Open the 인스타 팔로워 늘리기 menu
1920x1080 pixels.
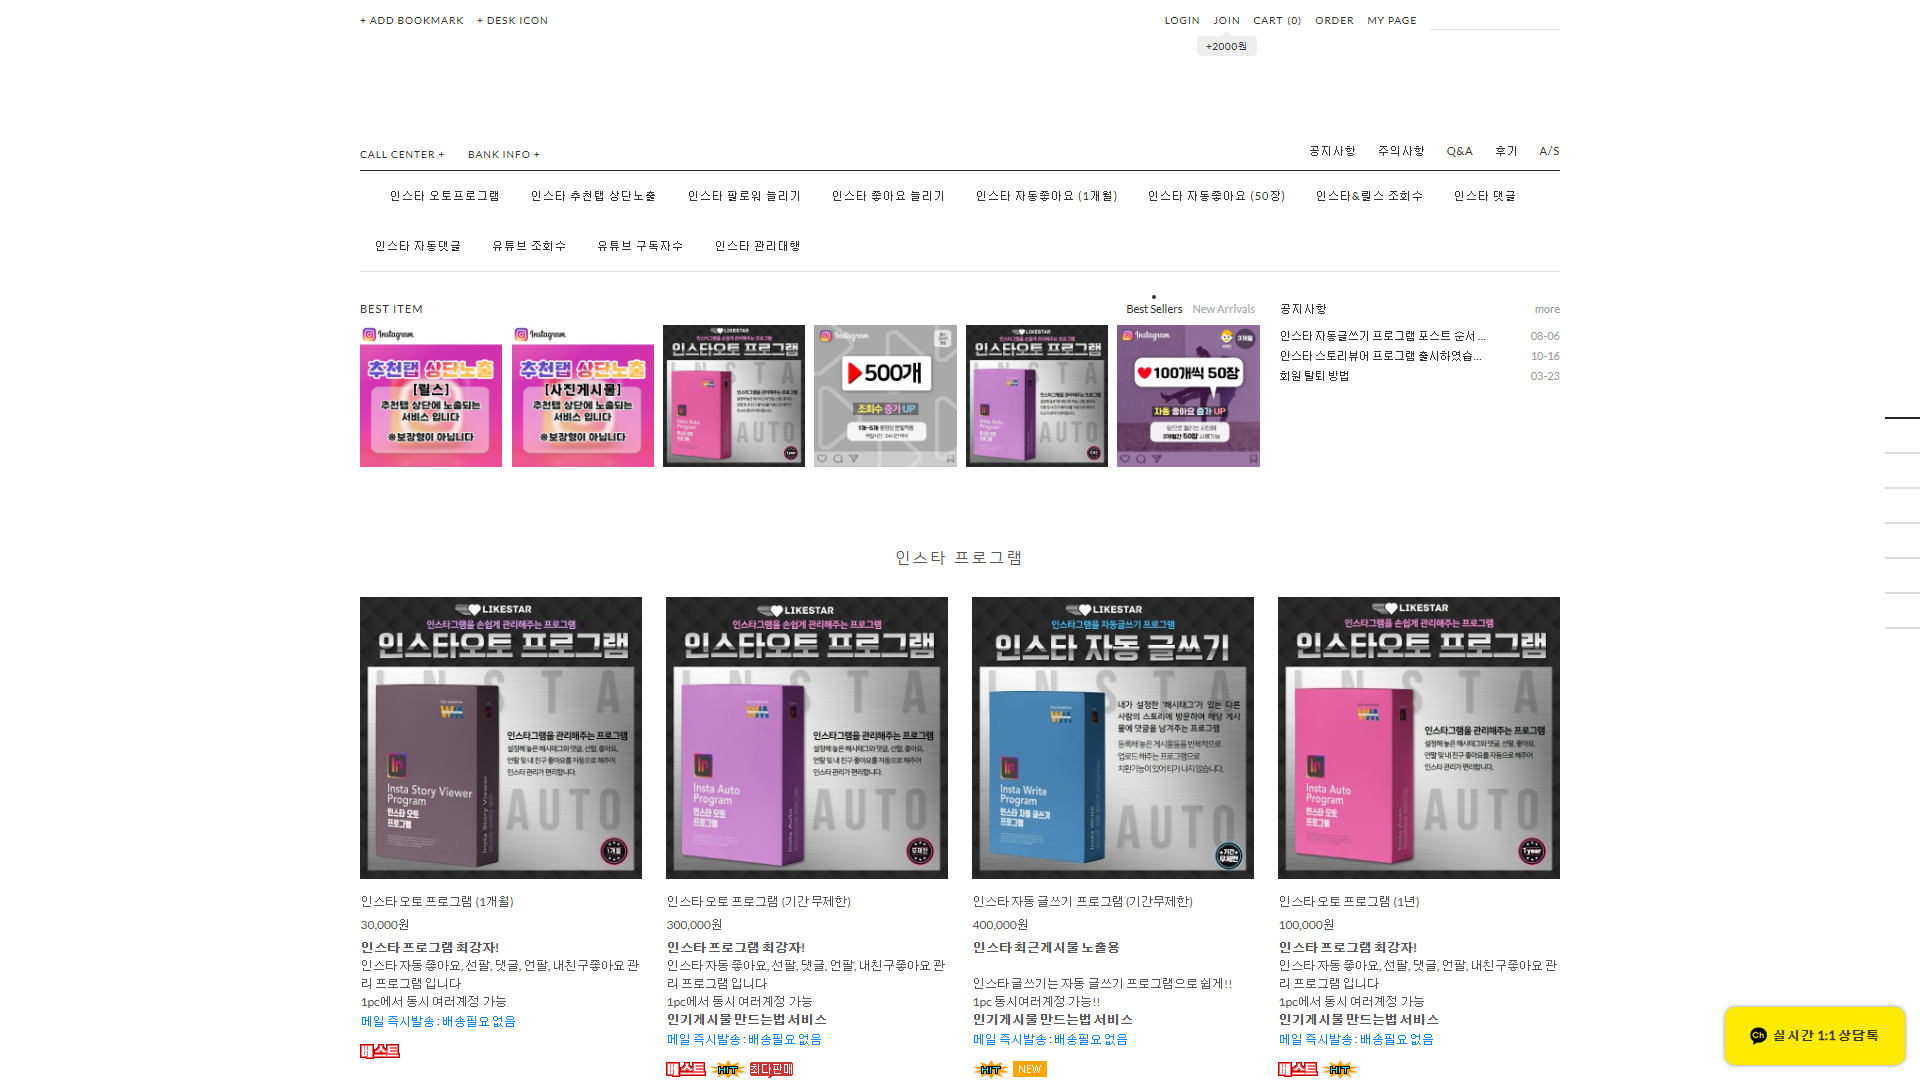point(744,196)
